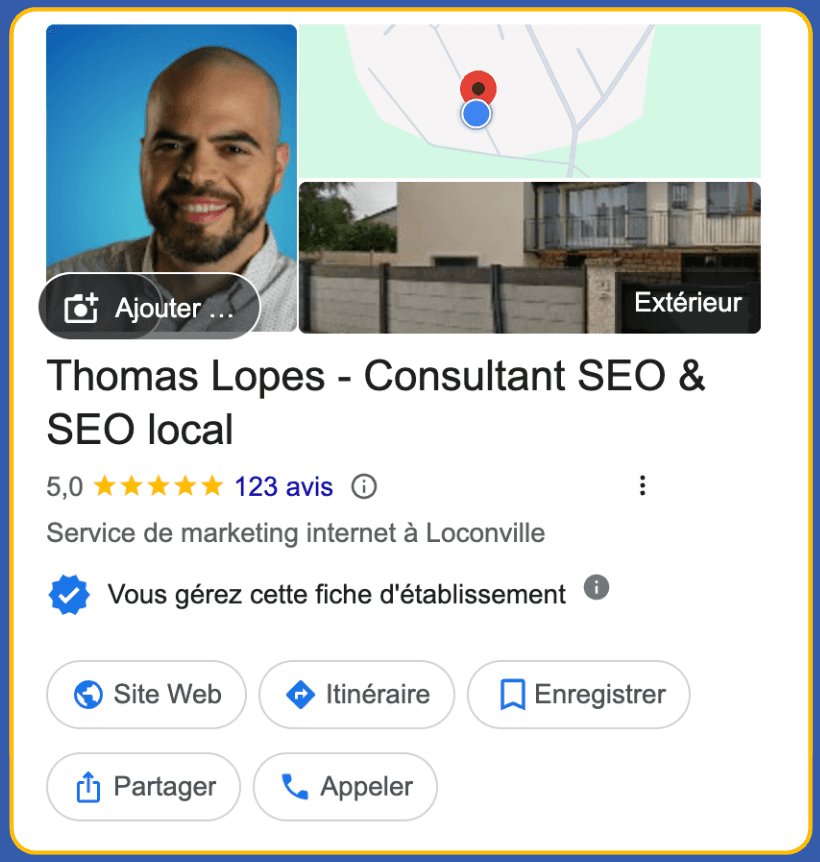Image resolution: width=820 pixels, height=862 pixels.
Task: Click the Extérieur label on house photo
Action: (x=688, y=302)
